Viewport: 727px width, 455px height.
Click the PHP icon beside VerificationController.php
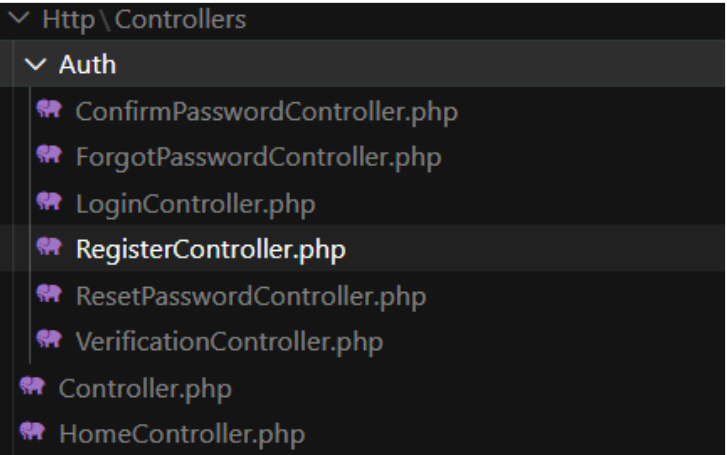pyautogui.click(x=46, y=342)
